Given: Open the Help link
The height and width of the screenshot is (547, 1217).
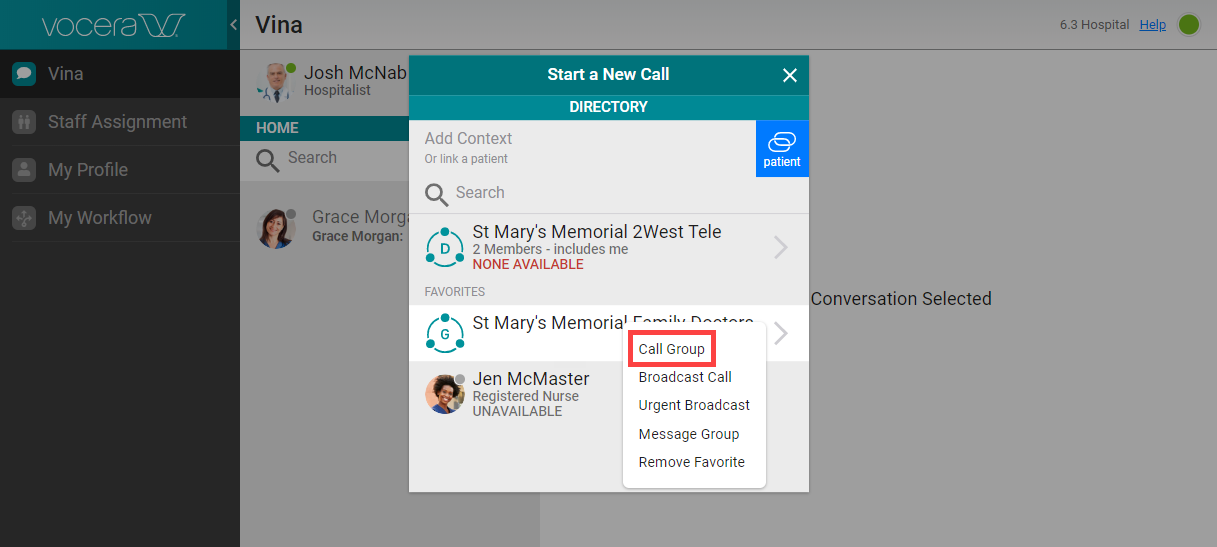Looking at the screenshot, I should point(1153,25).
